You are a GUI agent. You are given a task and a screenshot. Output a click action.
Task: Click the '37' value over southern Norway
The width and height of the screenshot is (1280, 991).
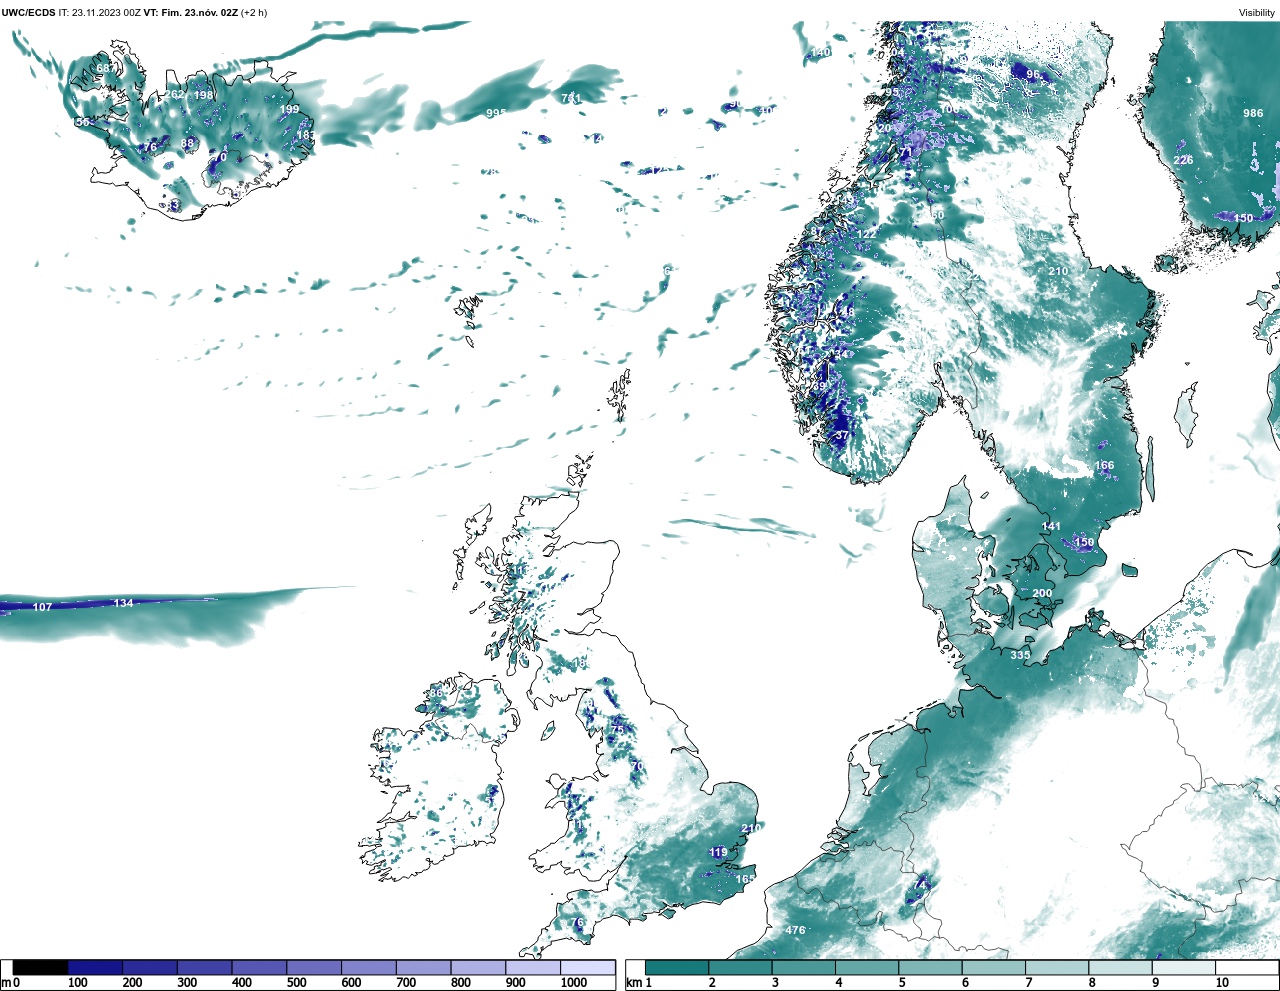tap(841, 435)
